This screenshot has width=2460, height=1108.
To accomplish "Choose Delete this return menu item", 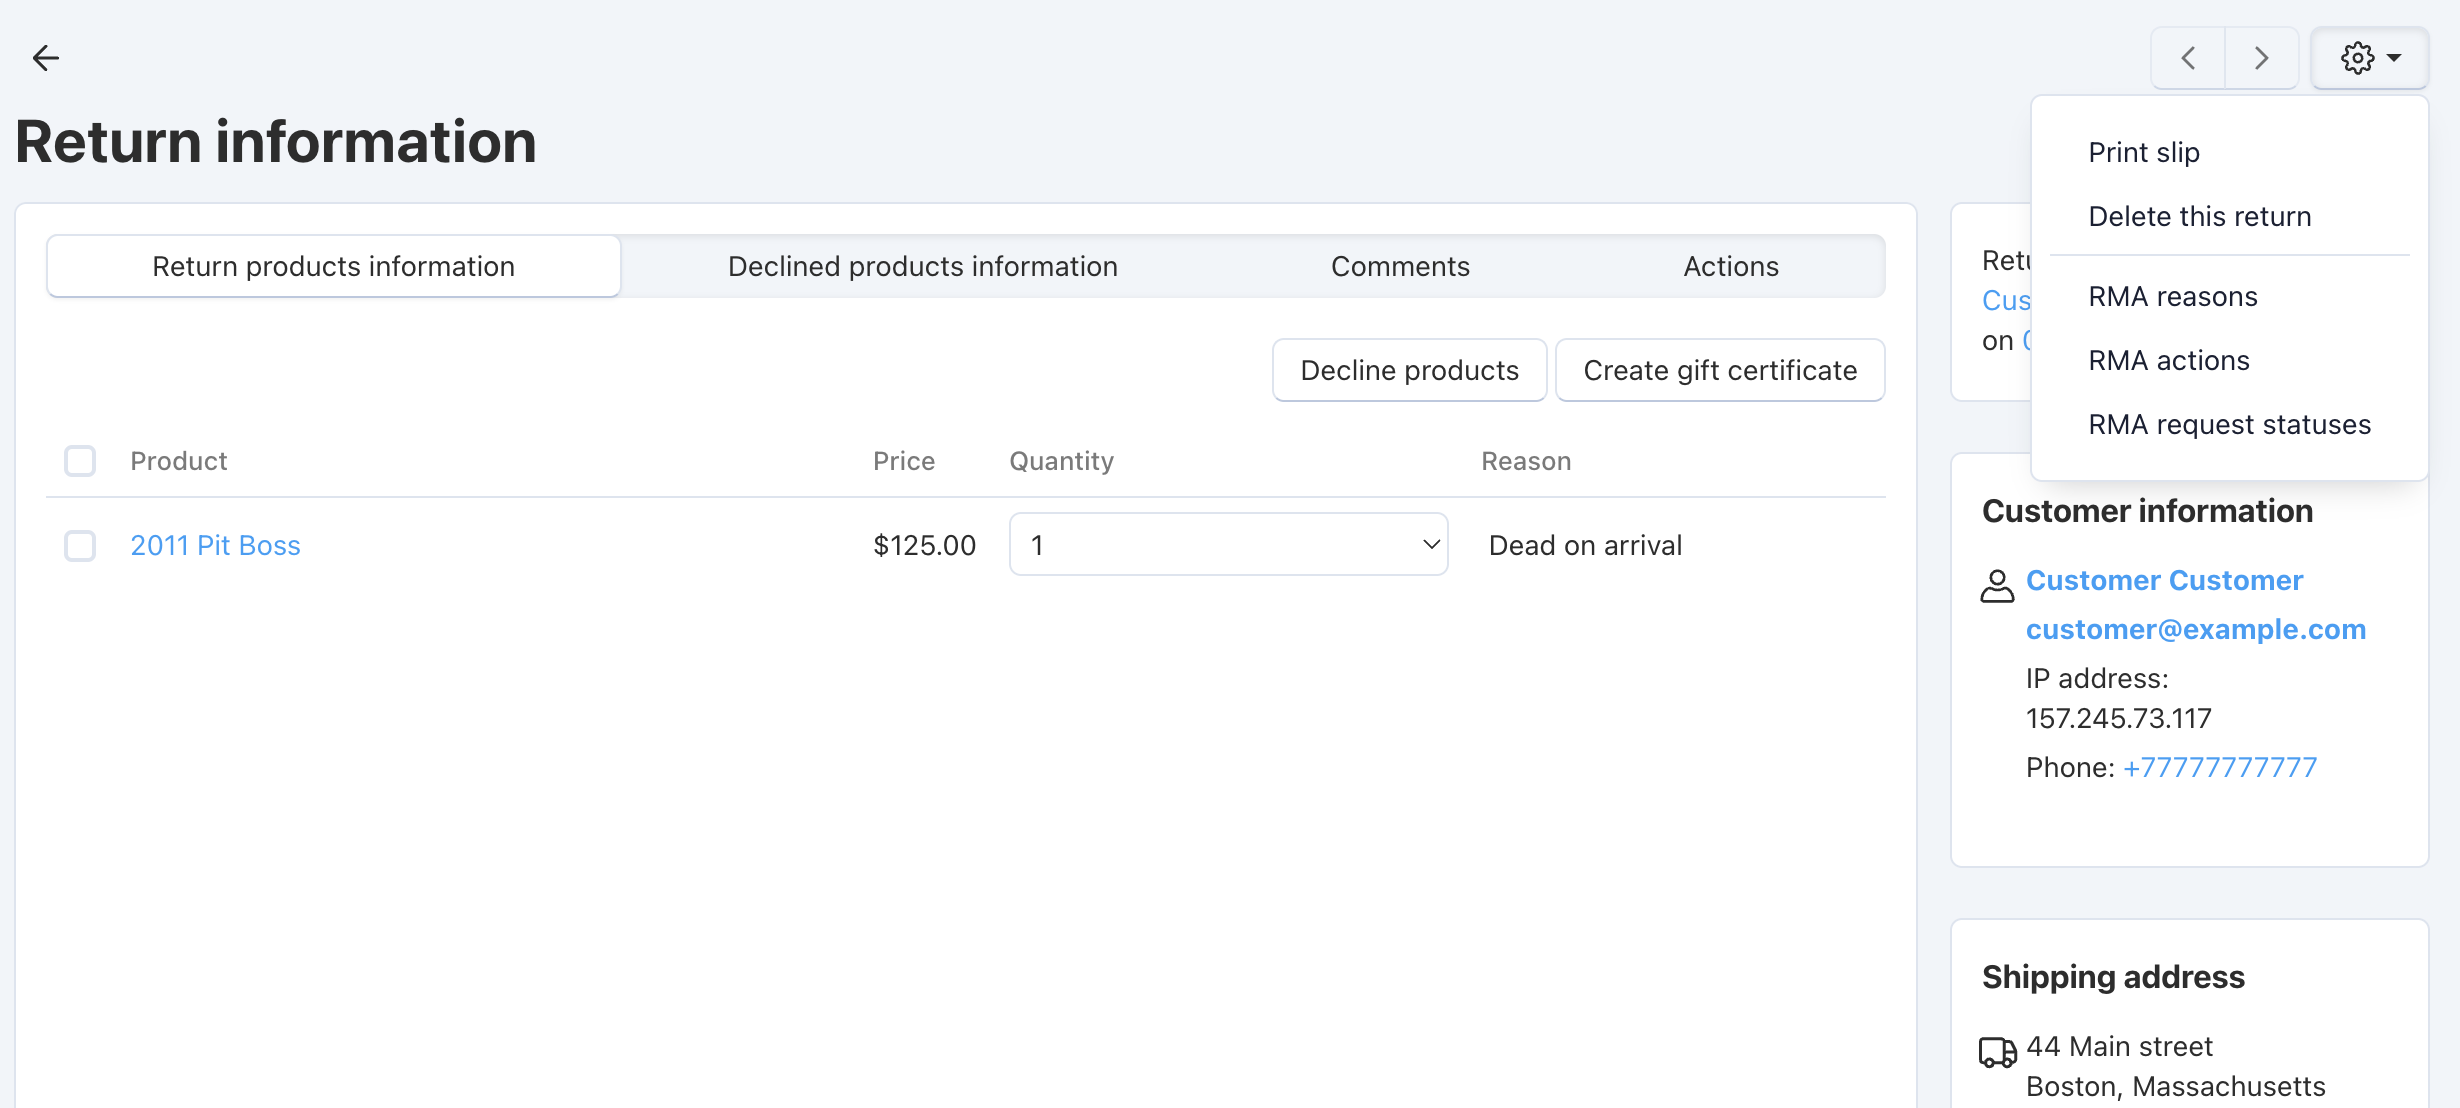I will coord(2200,216).
